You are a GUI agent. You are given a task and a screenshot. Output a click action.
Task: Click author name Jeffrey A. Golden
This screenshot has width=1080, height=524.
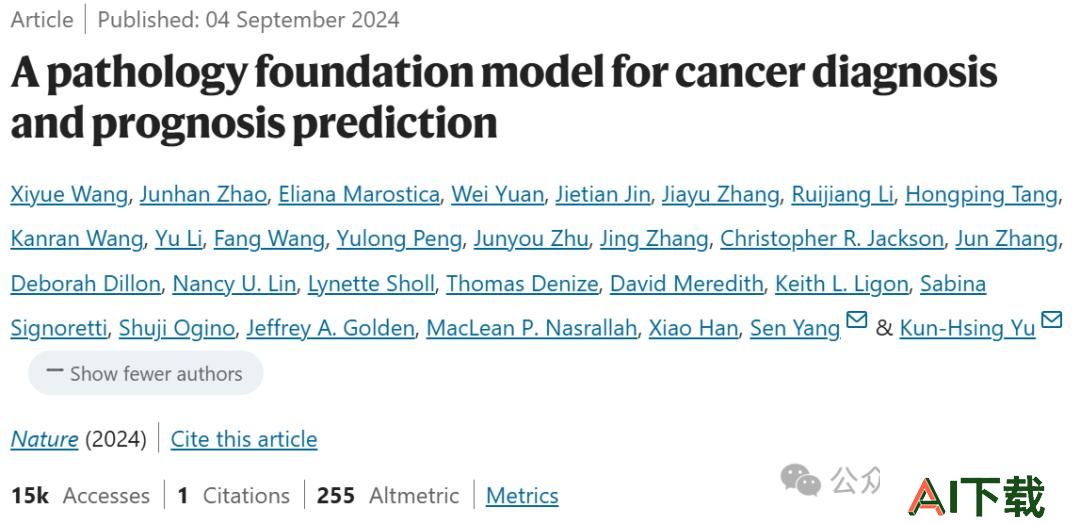tap(331, 328)
